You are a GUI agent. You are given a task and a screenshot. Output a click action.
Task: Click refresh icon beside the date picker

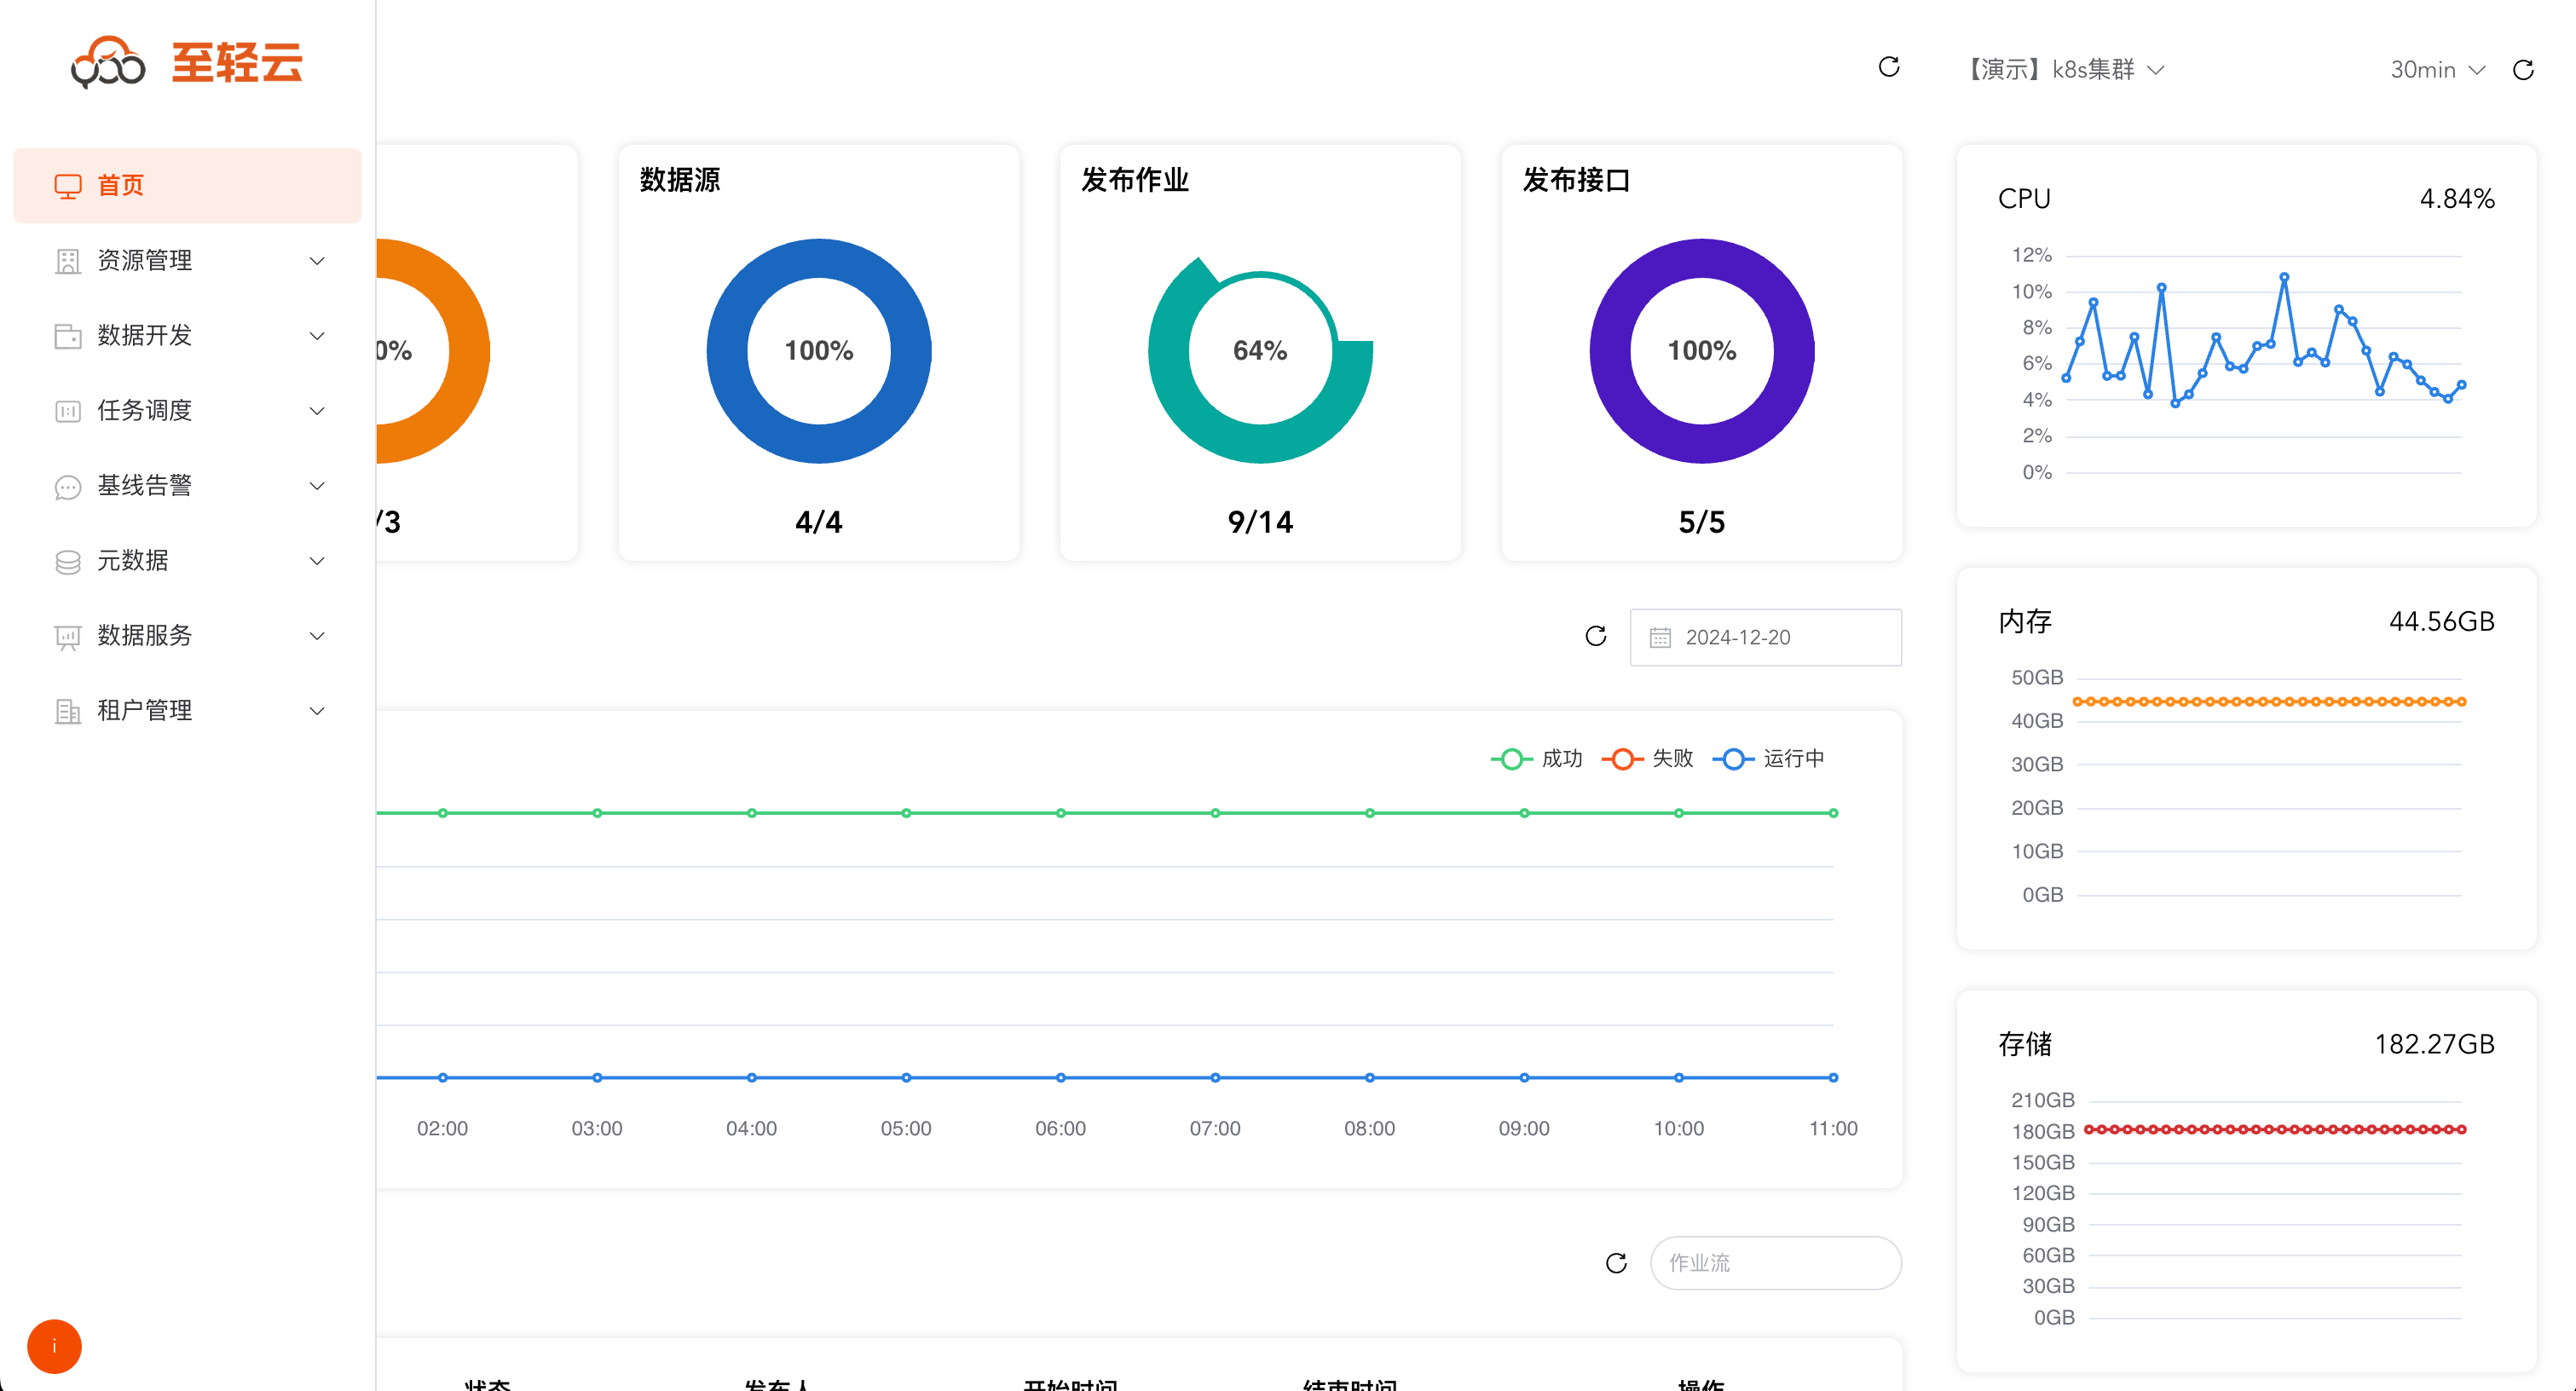[1596, 636]
